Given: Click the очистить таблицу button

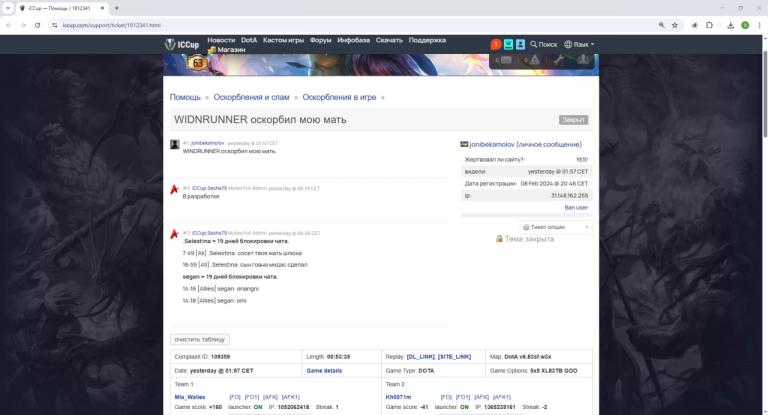Looking at the screenshot, I should click(x=200, y=340).
